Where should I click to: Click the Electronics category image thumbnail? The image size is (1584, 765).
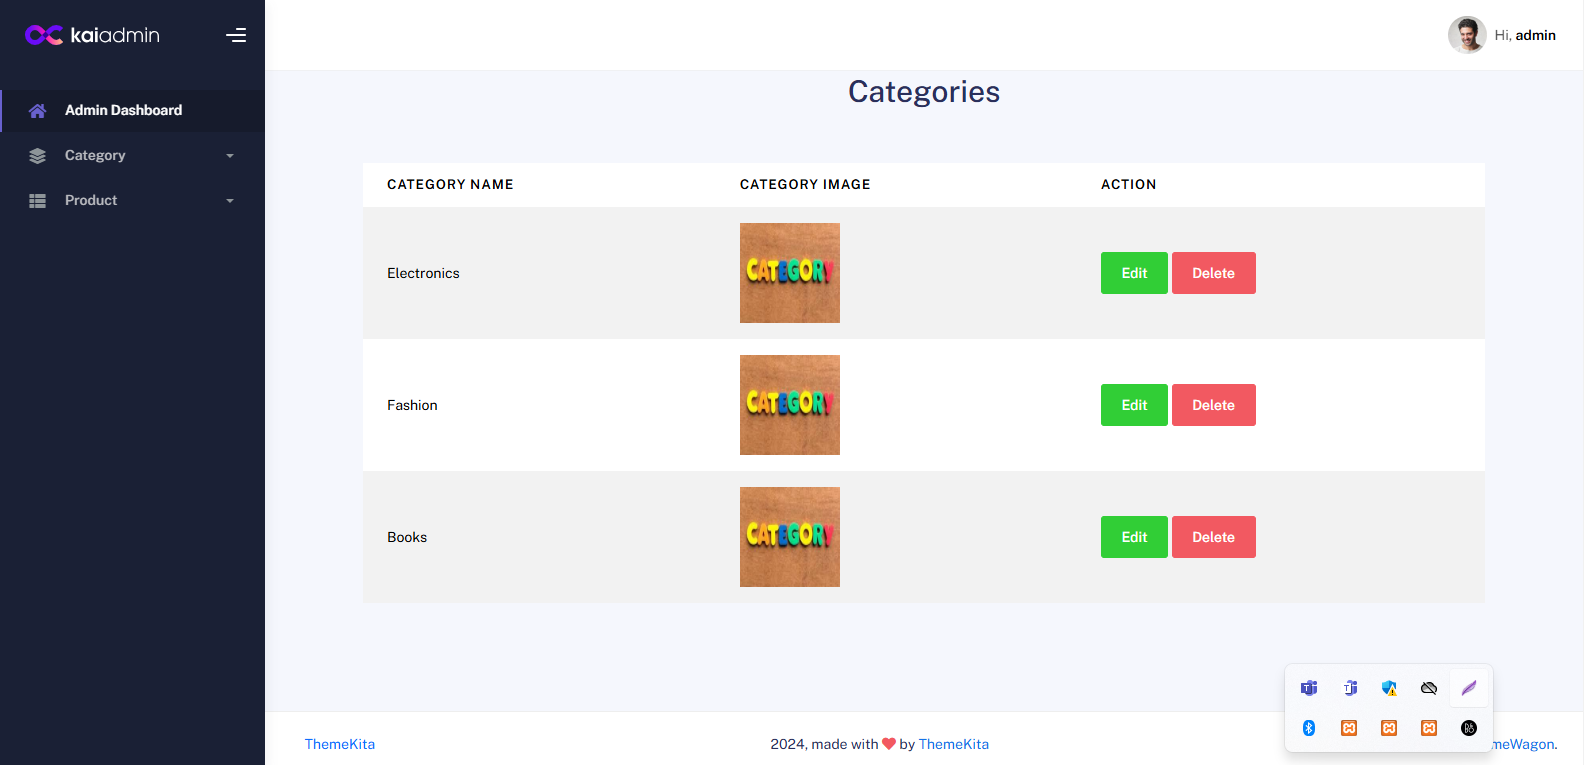(790, 273)
